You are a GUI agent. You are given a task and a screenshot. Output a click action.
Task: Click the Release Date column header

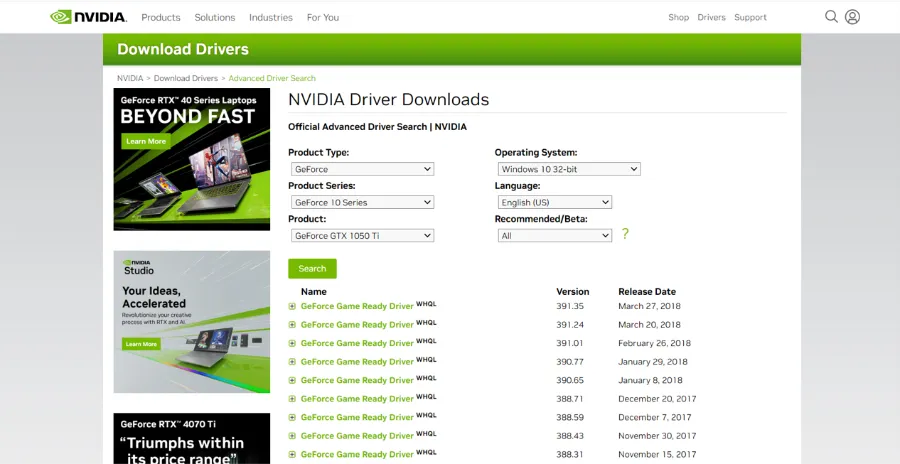coord(647,292)
